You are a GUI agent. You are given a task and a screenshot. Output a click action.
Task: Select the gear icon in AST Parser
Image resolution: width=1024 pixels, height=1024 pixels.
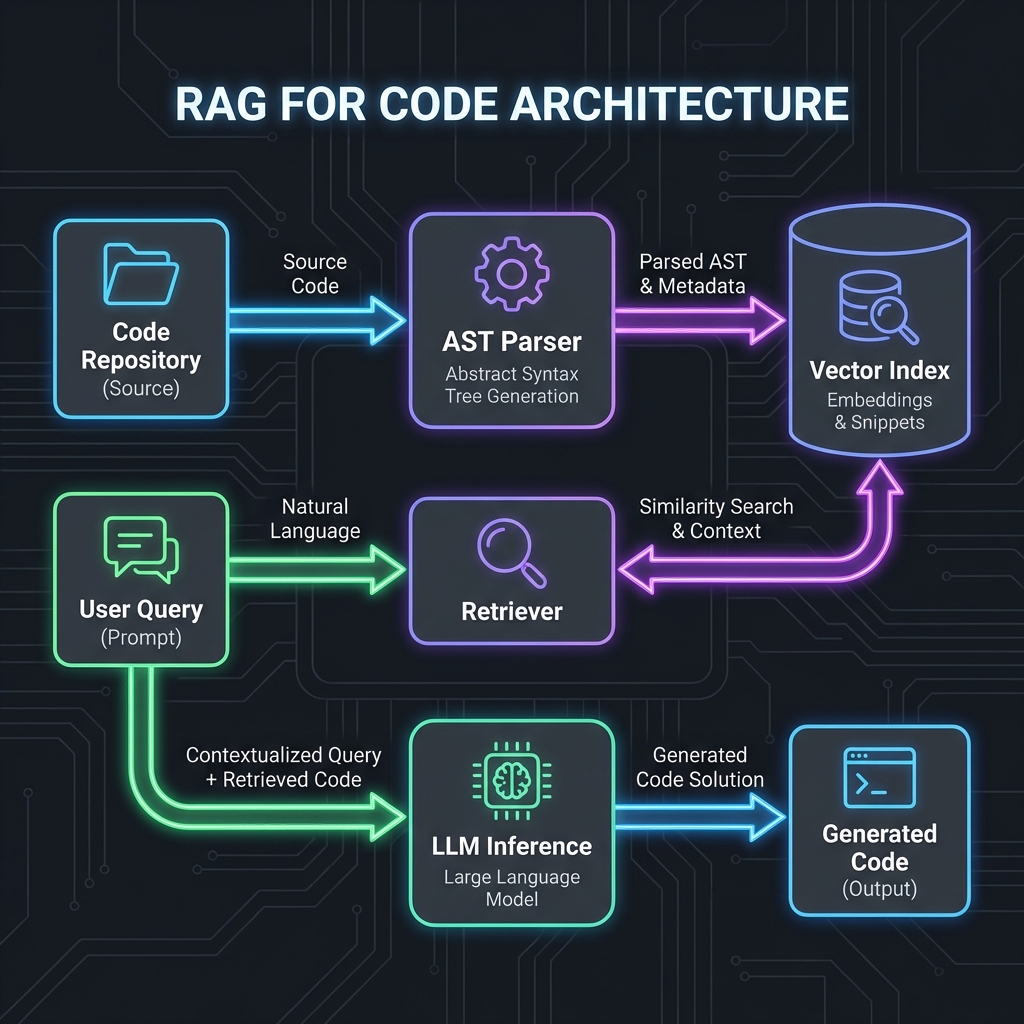click(x=511, y=275)
